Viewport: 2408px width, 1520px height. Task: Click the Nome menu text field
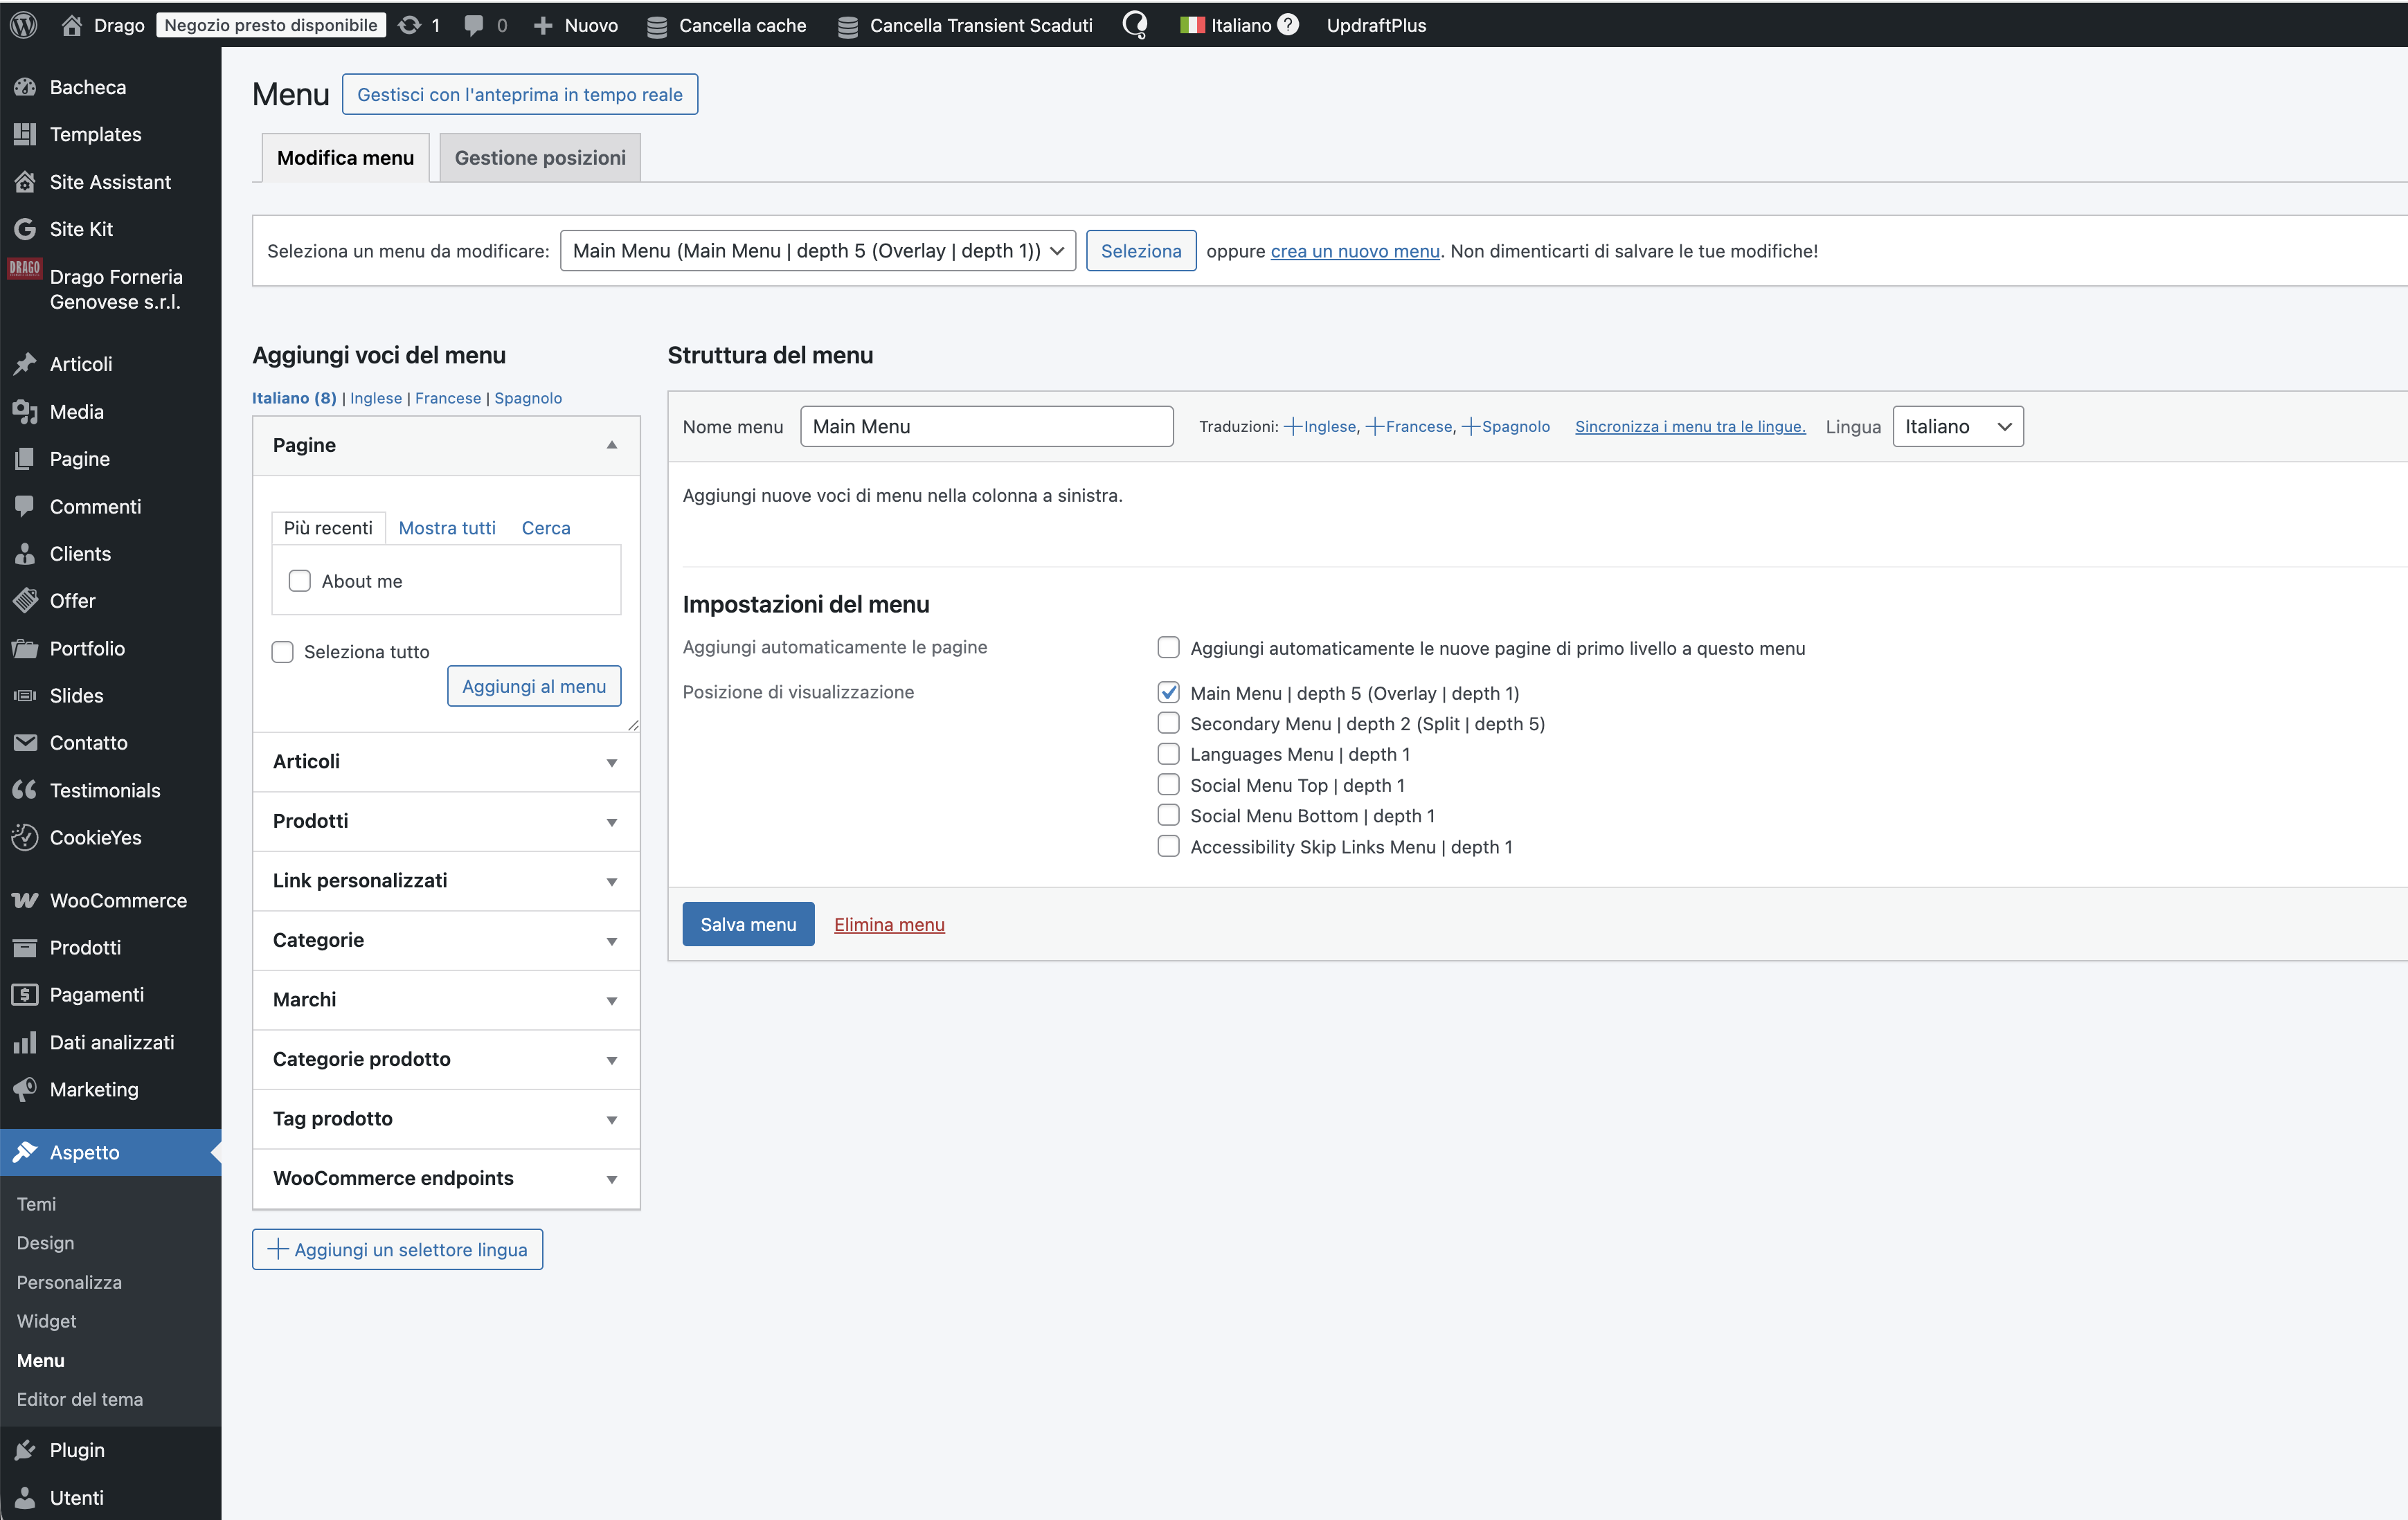coord(986,427)
